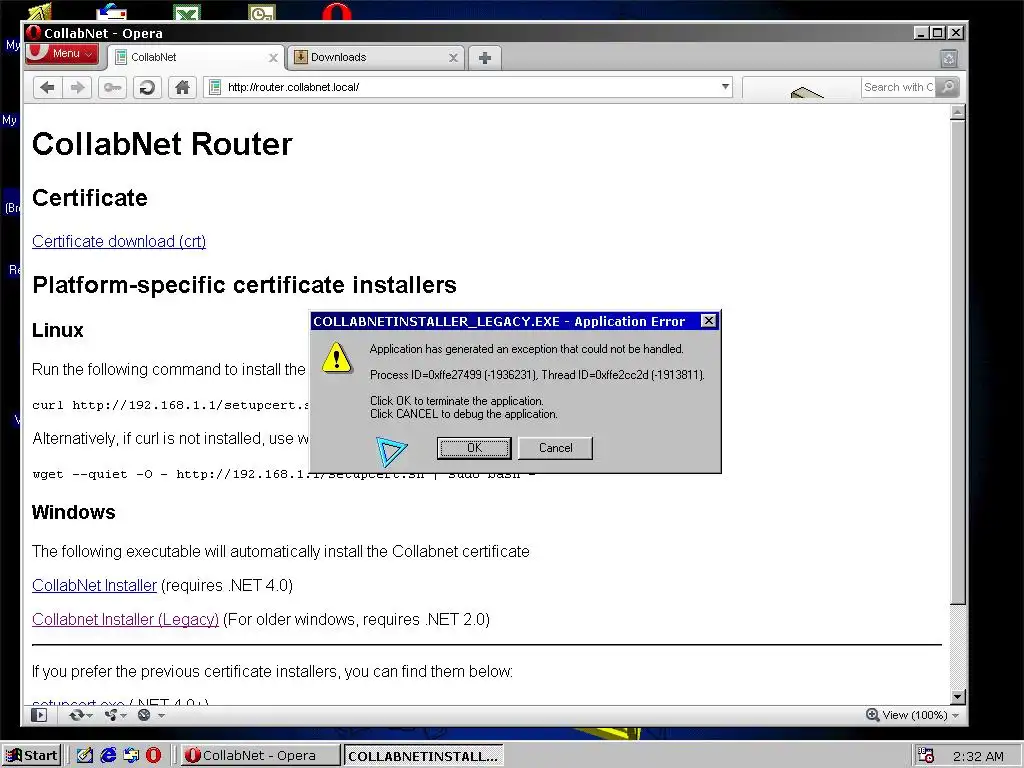This screenshot has width=1024, height=768.
Task: Click the zoom magnifier icon near View
Action: (x=872, y=715)
